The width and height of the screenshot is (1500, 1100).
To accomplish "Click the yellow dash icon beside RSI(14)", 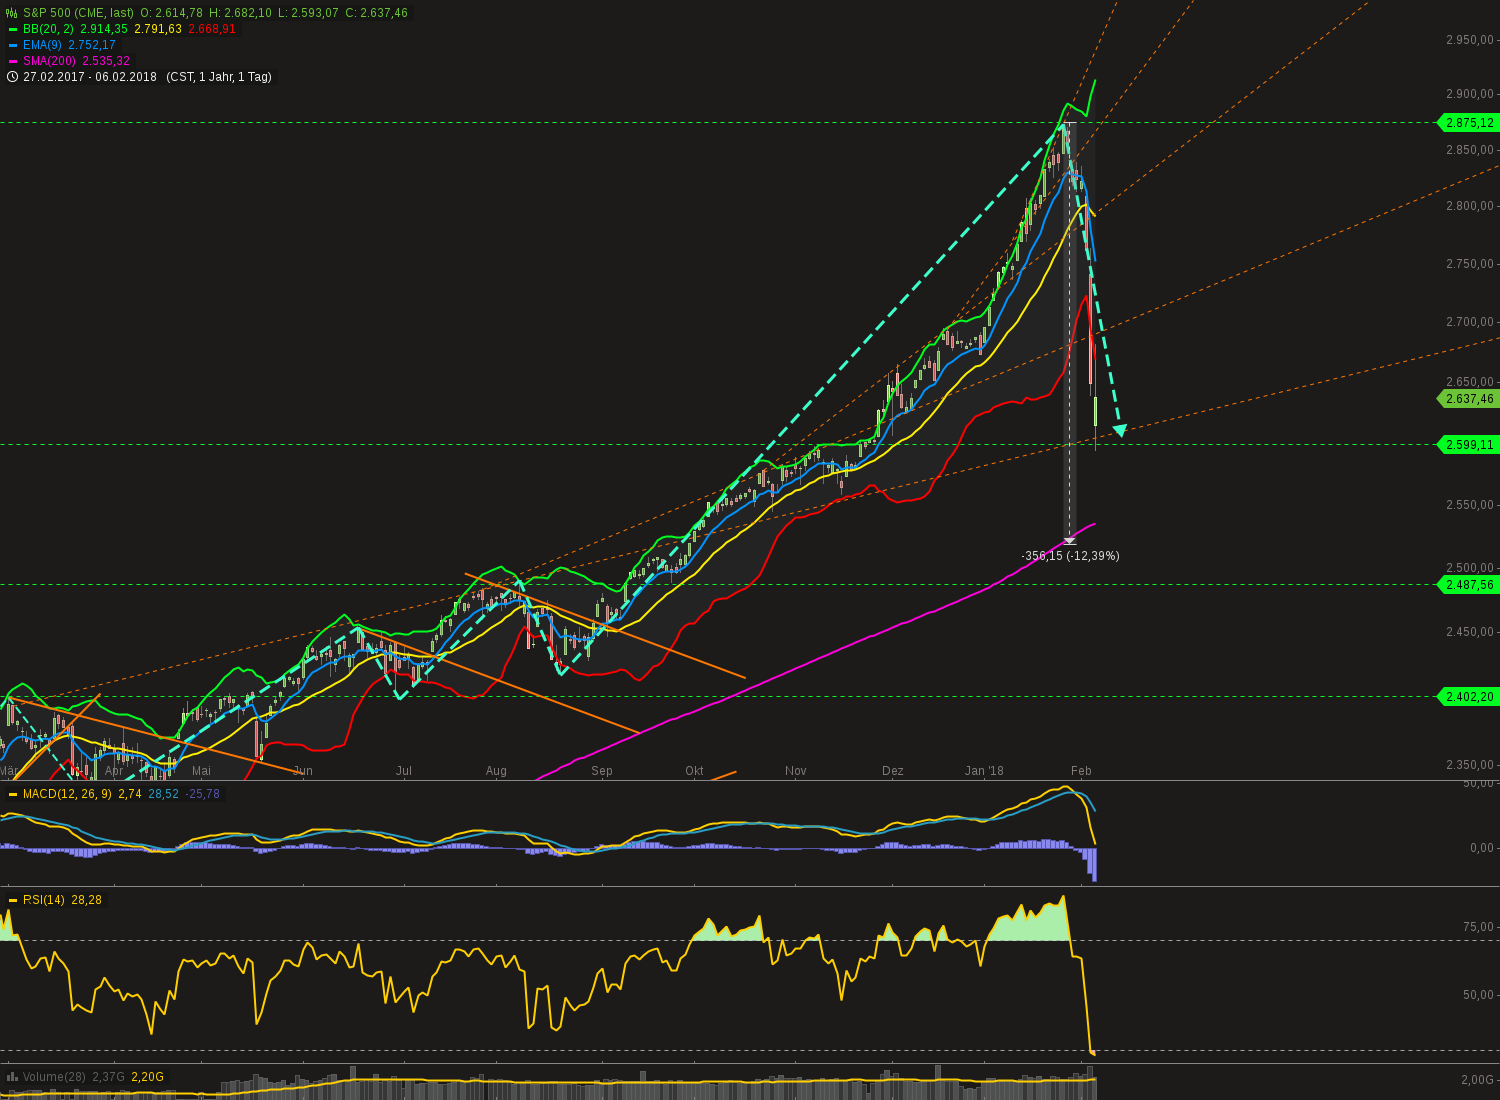I will (11, 899).
